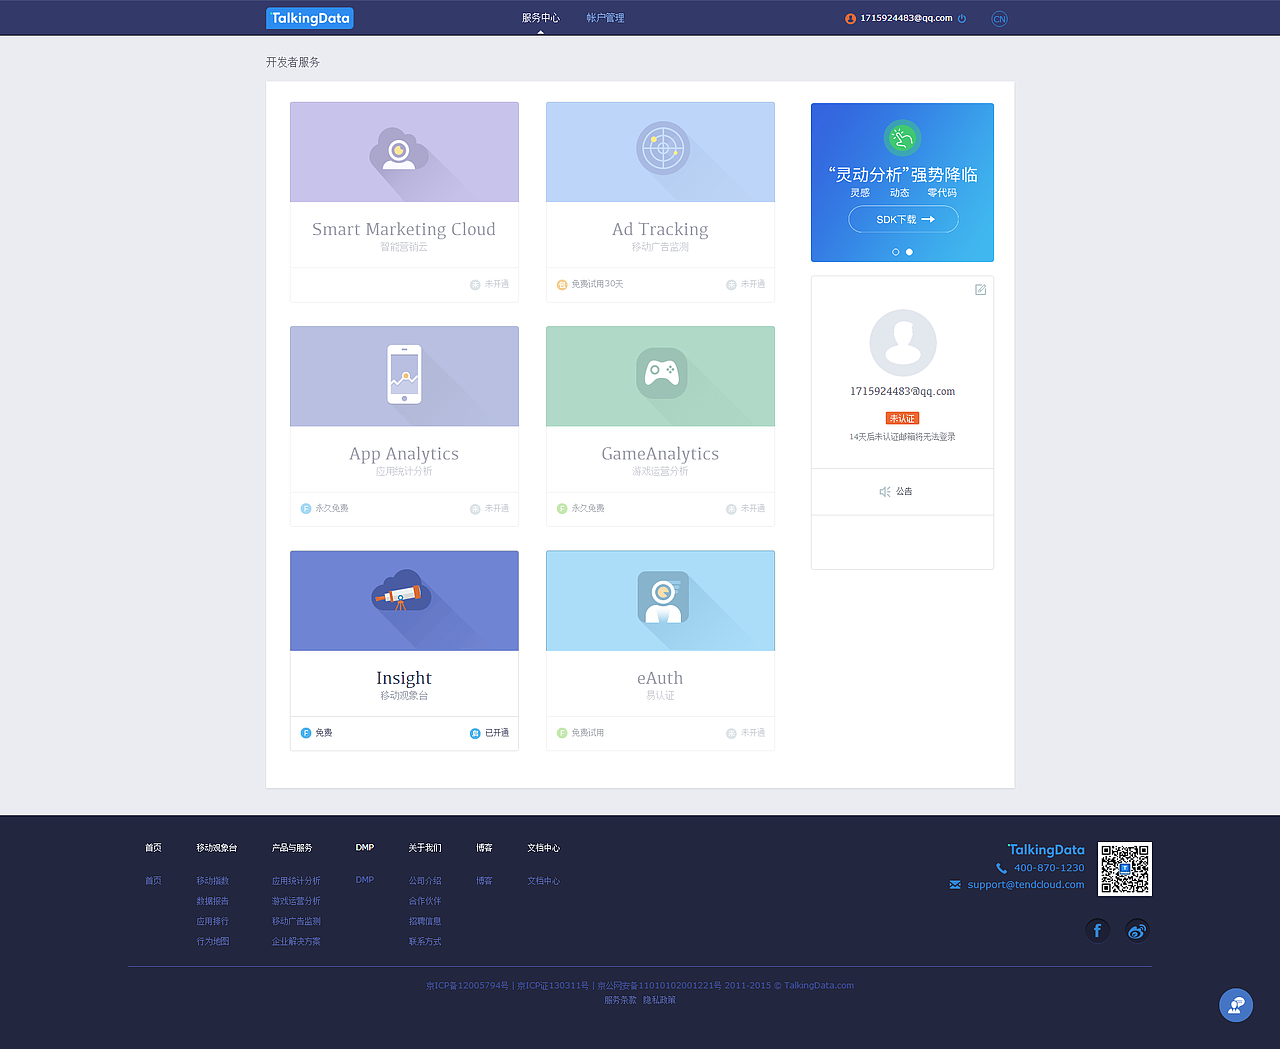Click the SDK下载 button on the banner
The image size is (1280, 1049).
click(903, 219)
